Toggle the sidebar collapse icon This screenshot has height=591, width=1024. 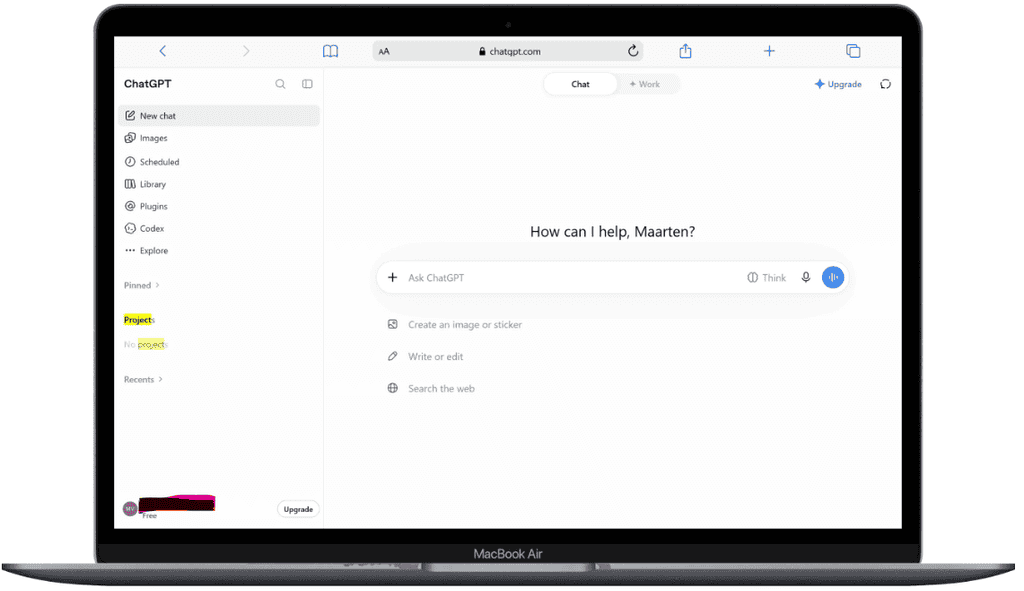(307, 84)
